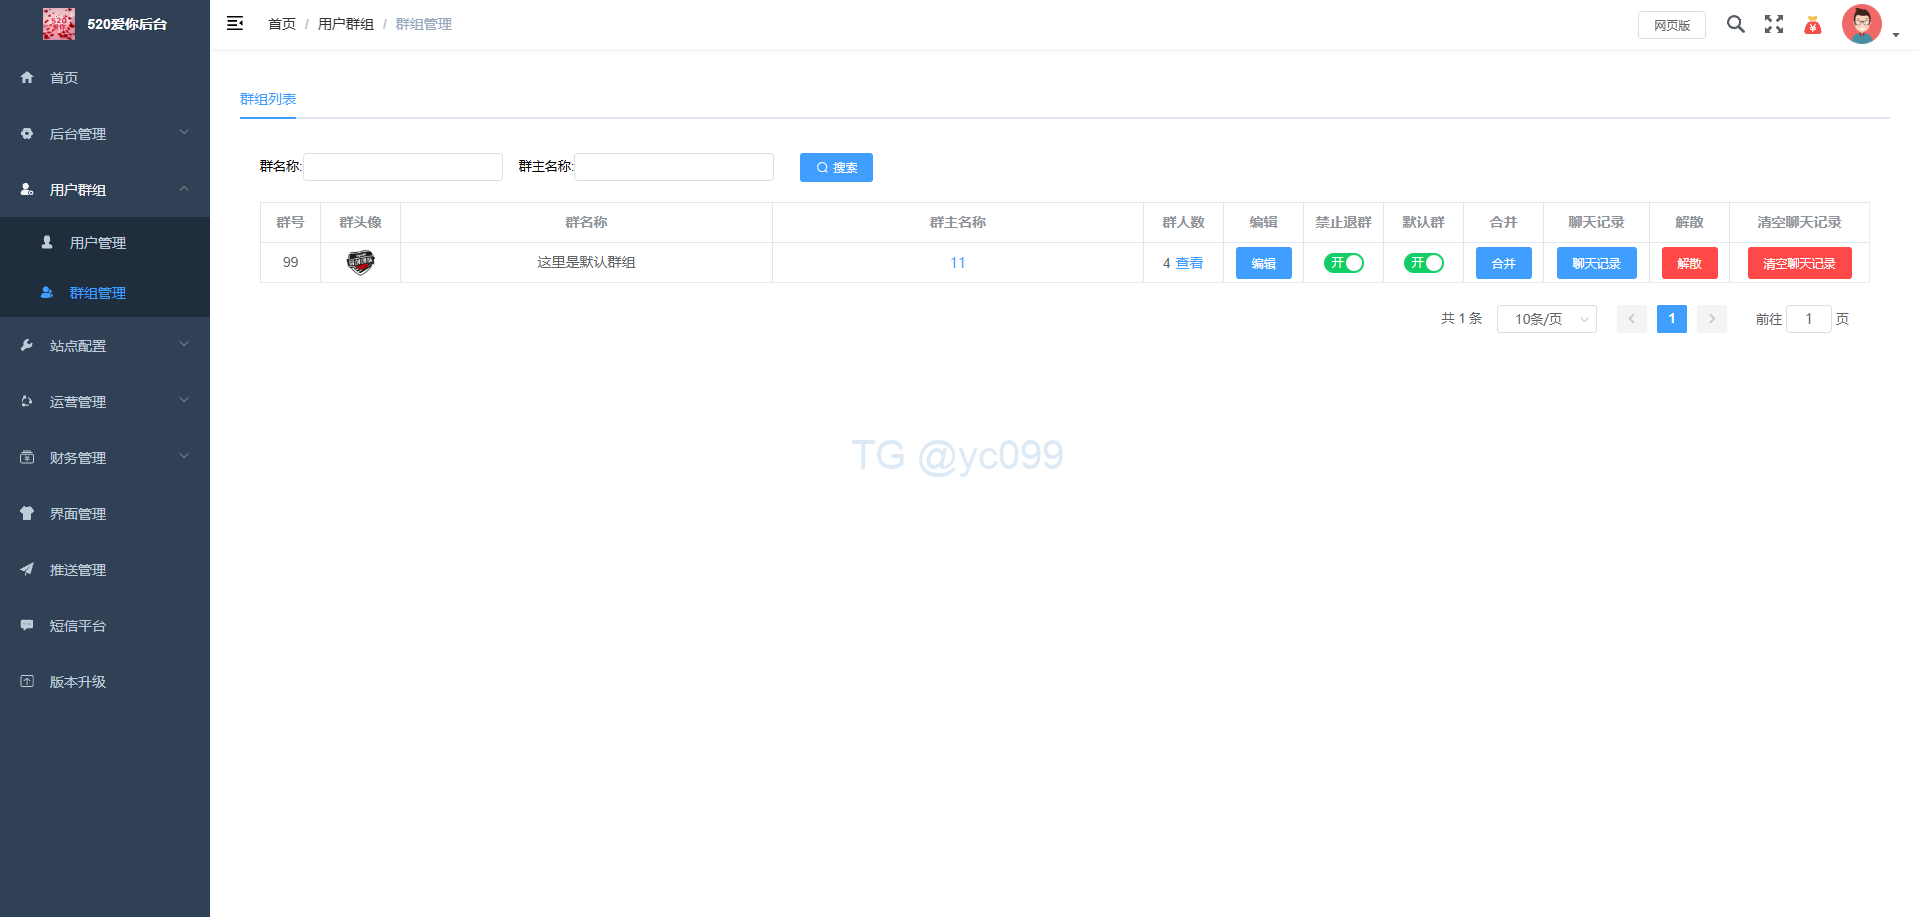Click the 520爱你后台 logo image
The height and width of the screenshot is (917, 1919).
tap(58, 24)
